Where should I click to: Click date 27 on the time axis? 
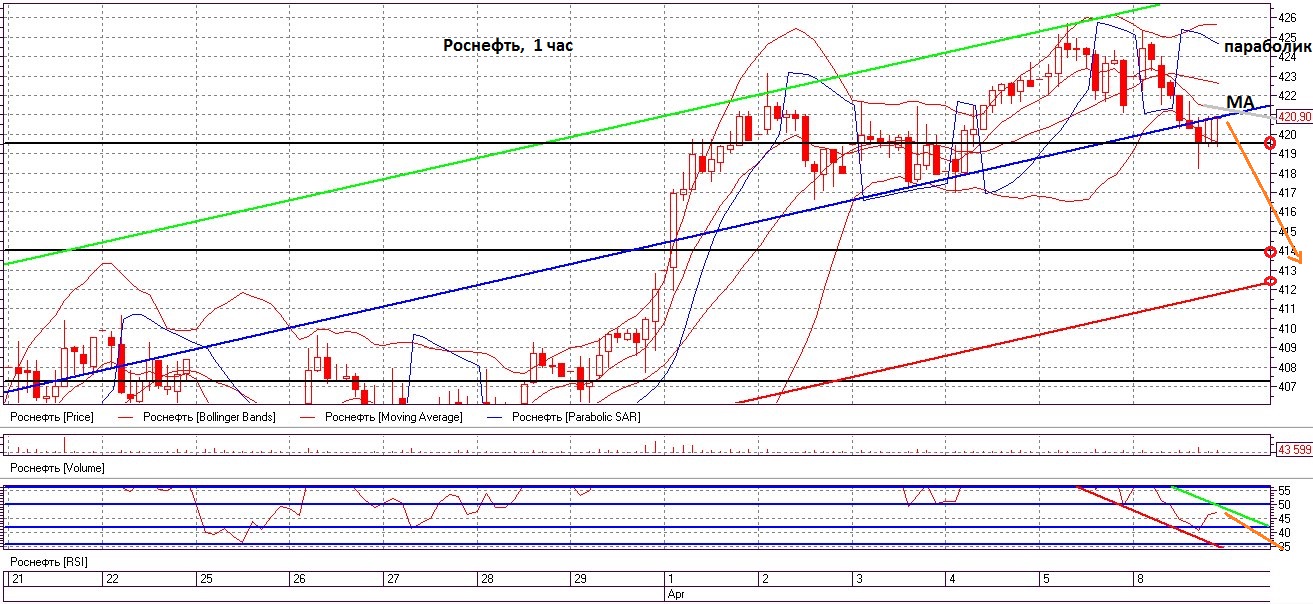[x=393, y=579]
